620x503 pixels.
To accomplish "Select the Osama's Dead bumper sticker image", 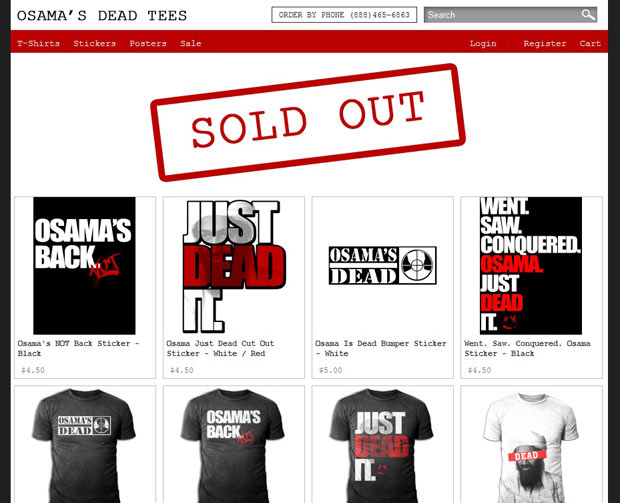I will pos(382,265).
